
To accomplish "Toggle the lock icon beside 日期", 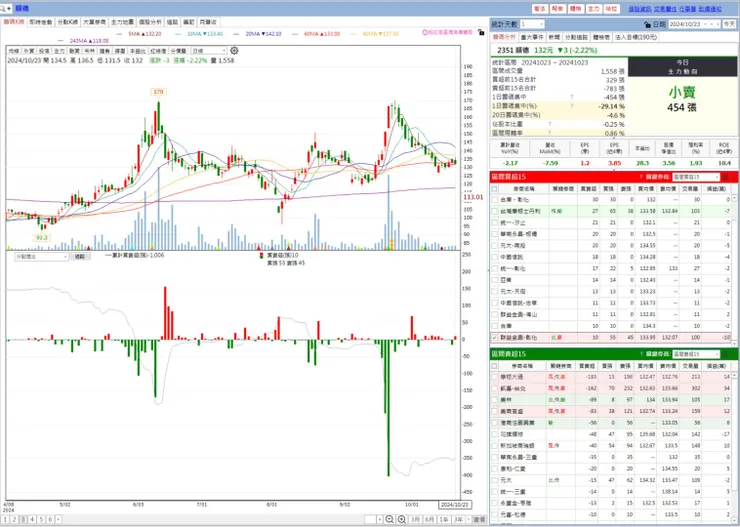I will (647, 24).
